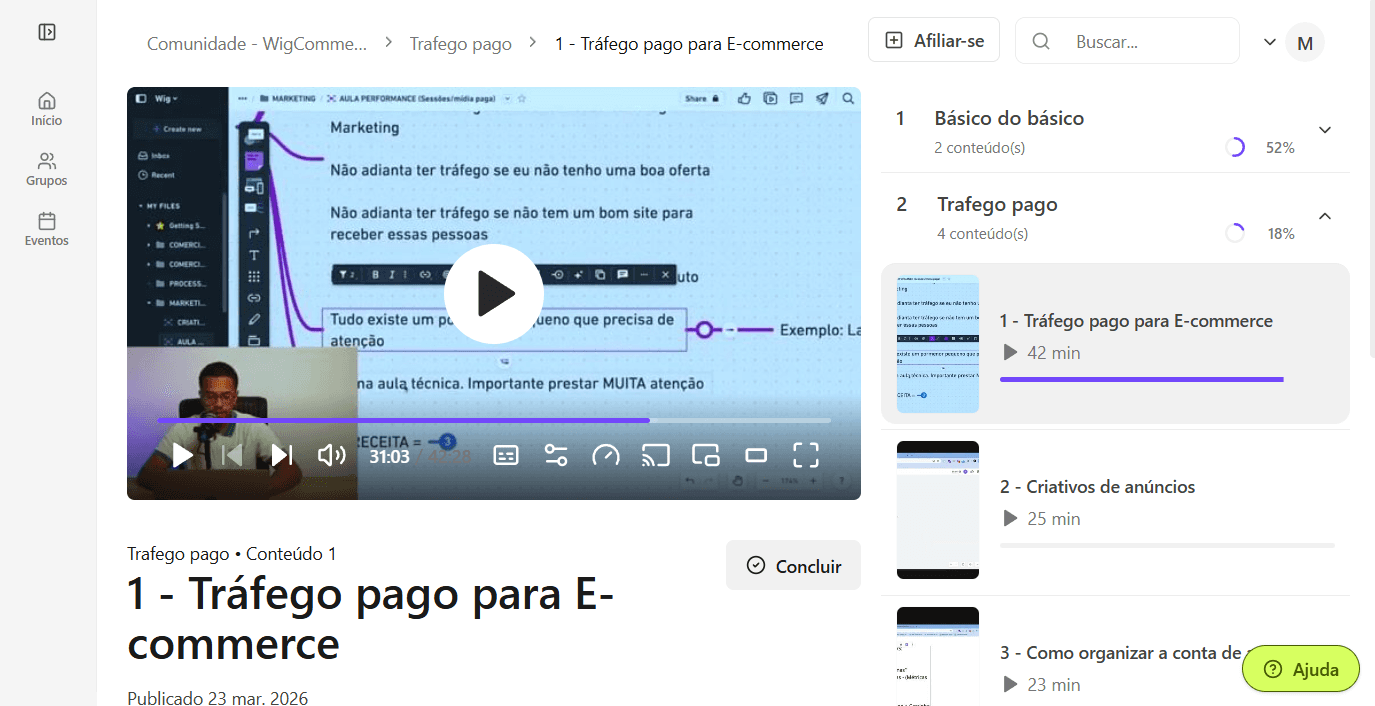Screen dimensions: 1375x706
Task: Open the user avatar M menu
Action: click(x=1305, y=42)
